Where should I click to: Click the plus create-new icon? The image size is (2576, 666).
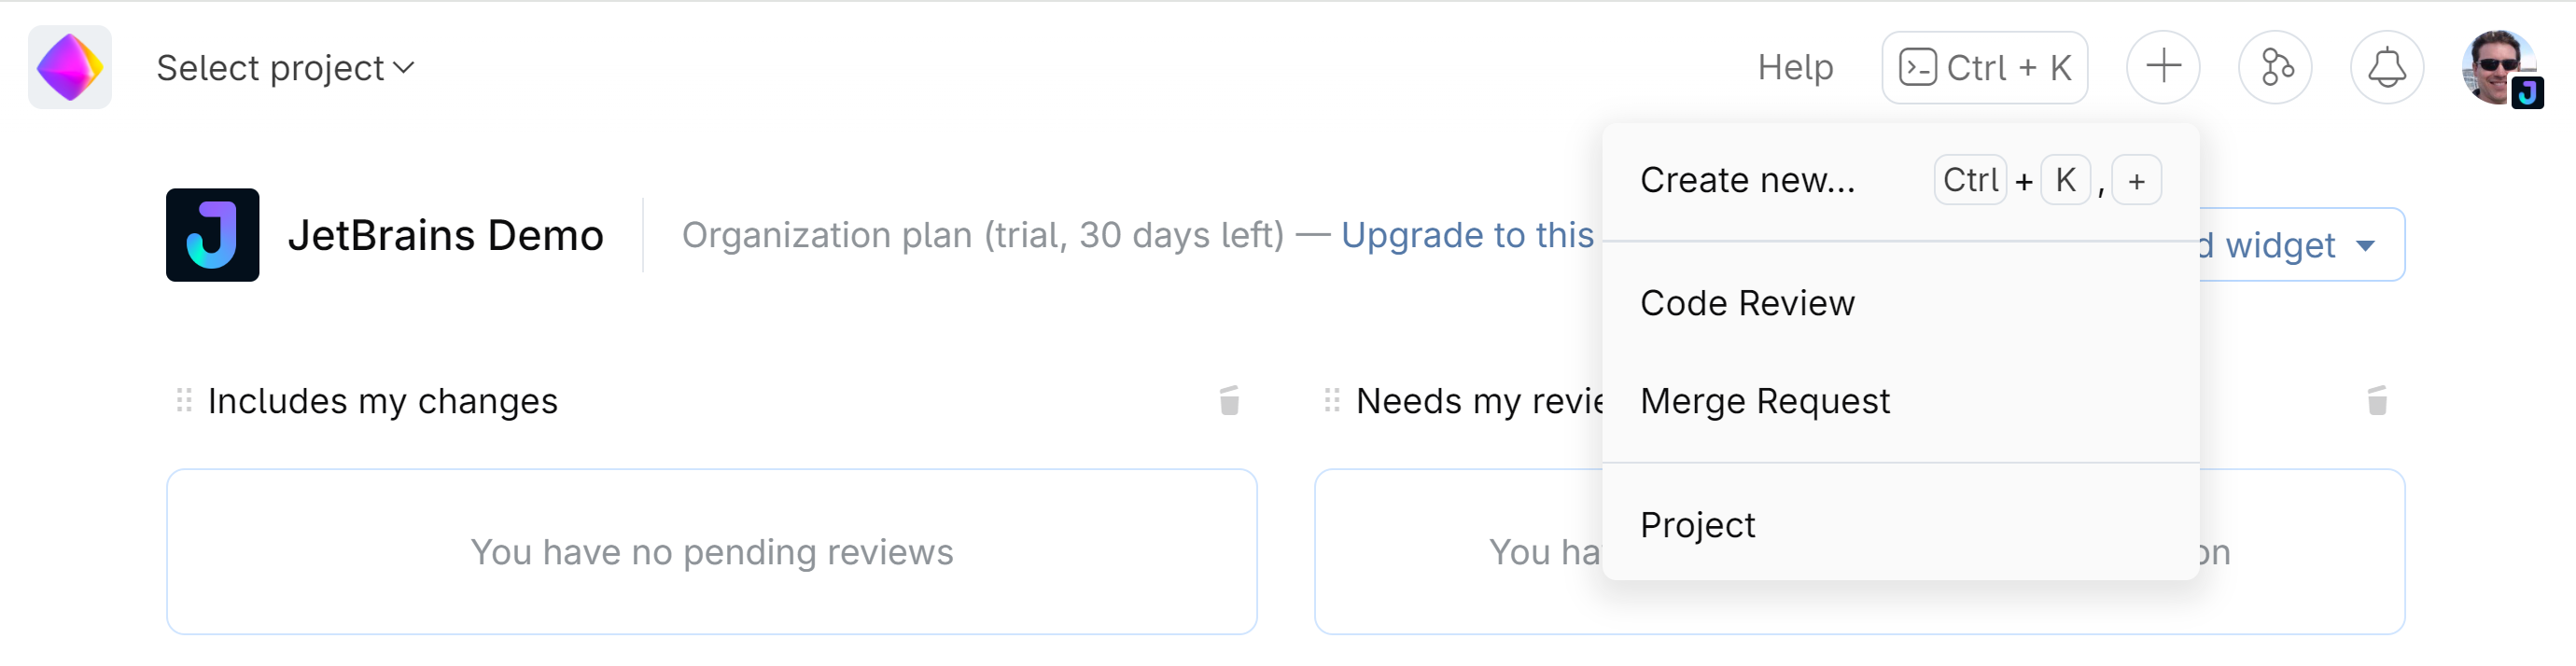pos(2162,67)
